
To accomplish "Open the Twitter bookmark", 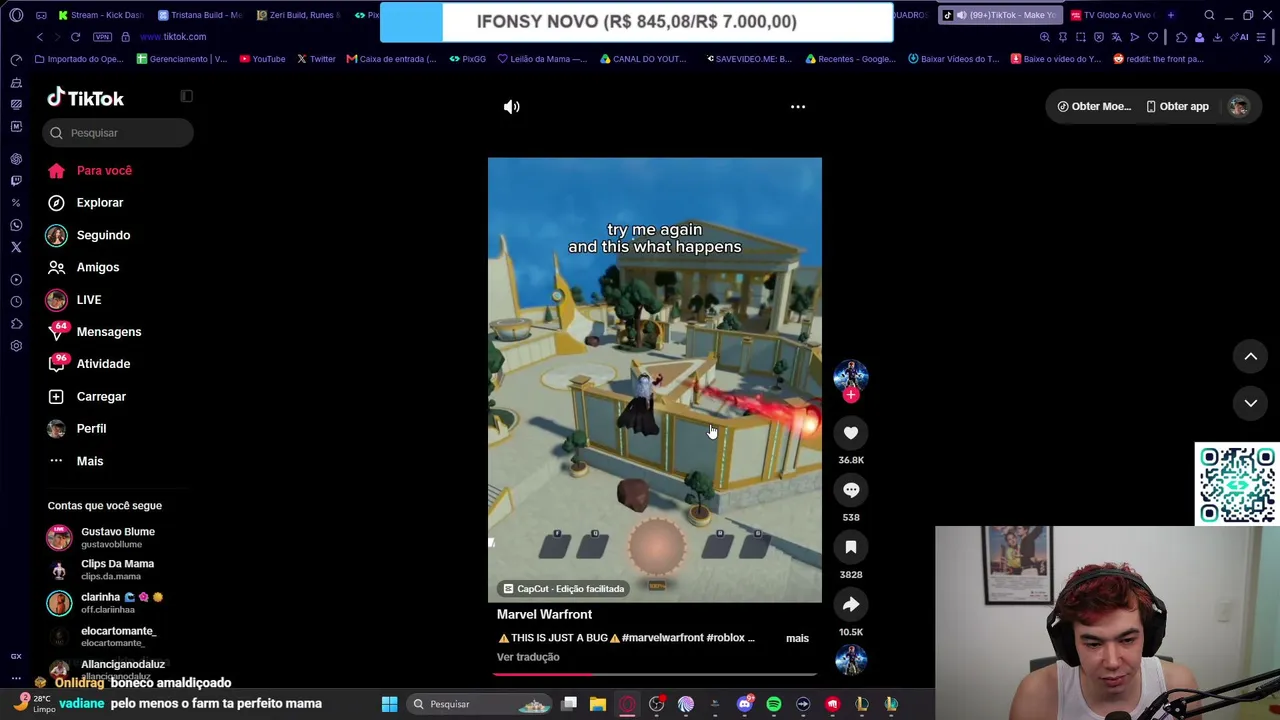I will click(x=316, y=59).
